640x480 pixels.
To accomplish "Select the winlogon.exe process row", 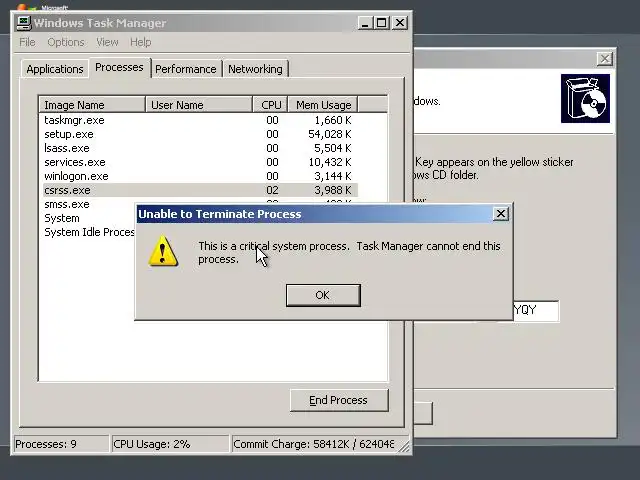I will click(200, 176).
